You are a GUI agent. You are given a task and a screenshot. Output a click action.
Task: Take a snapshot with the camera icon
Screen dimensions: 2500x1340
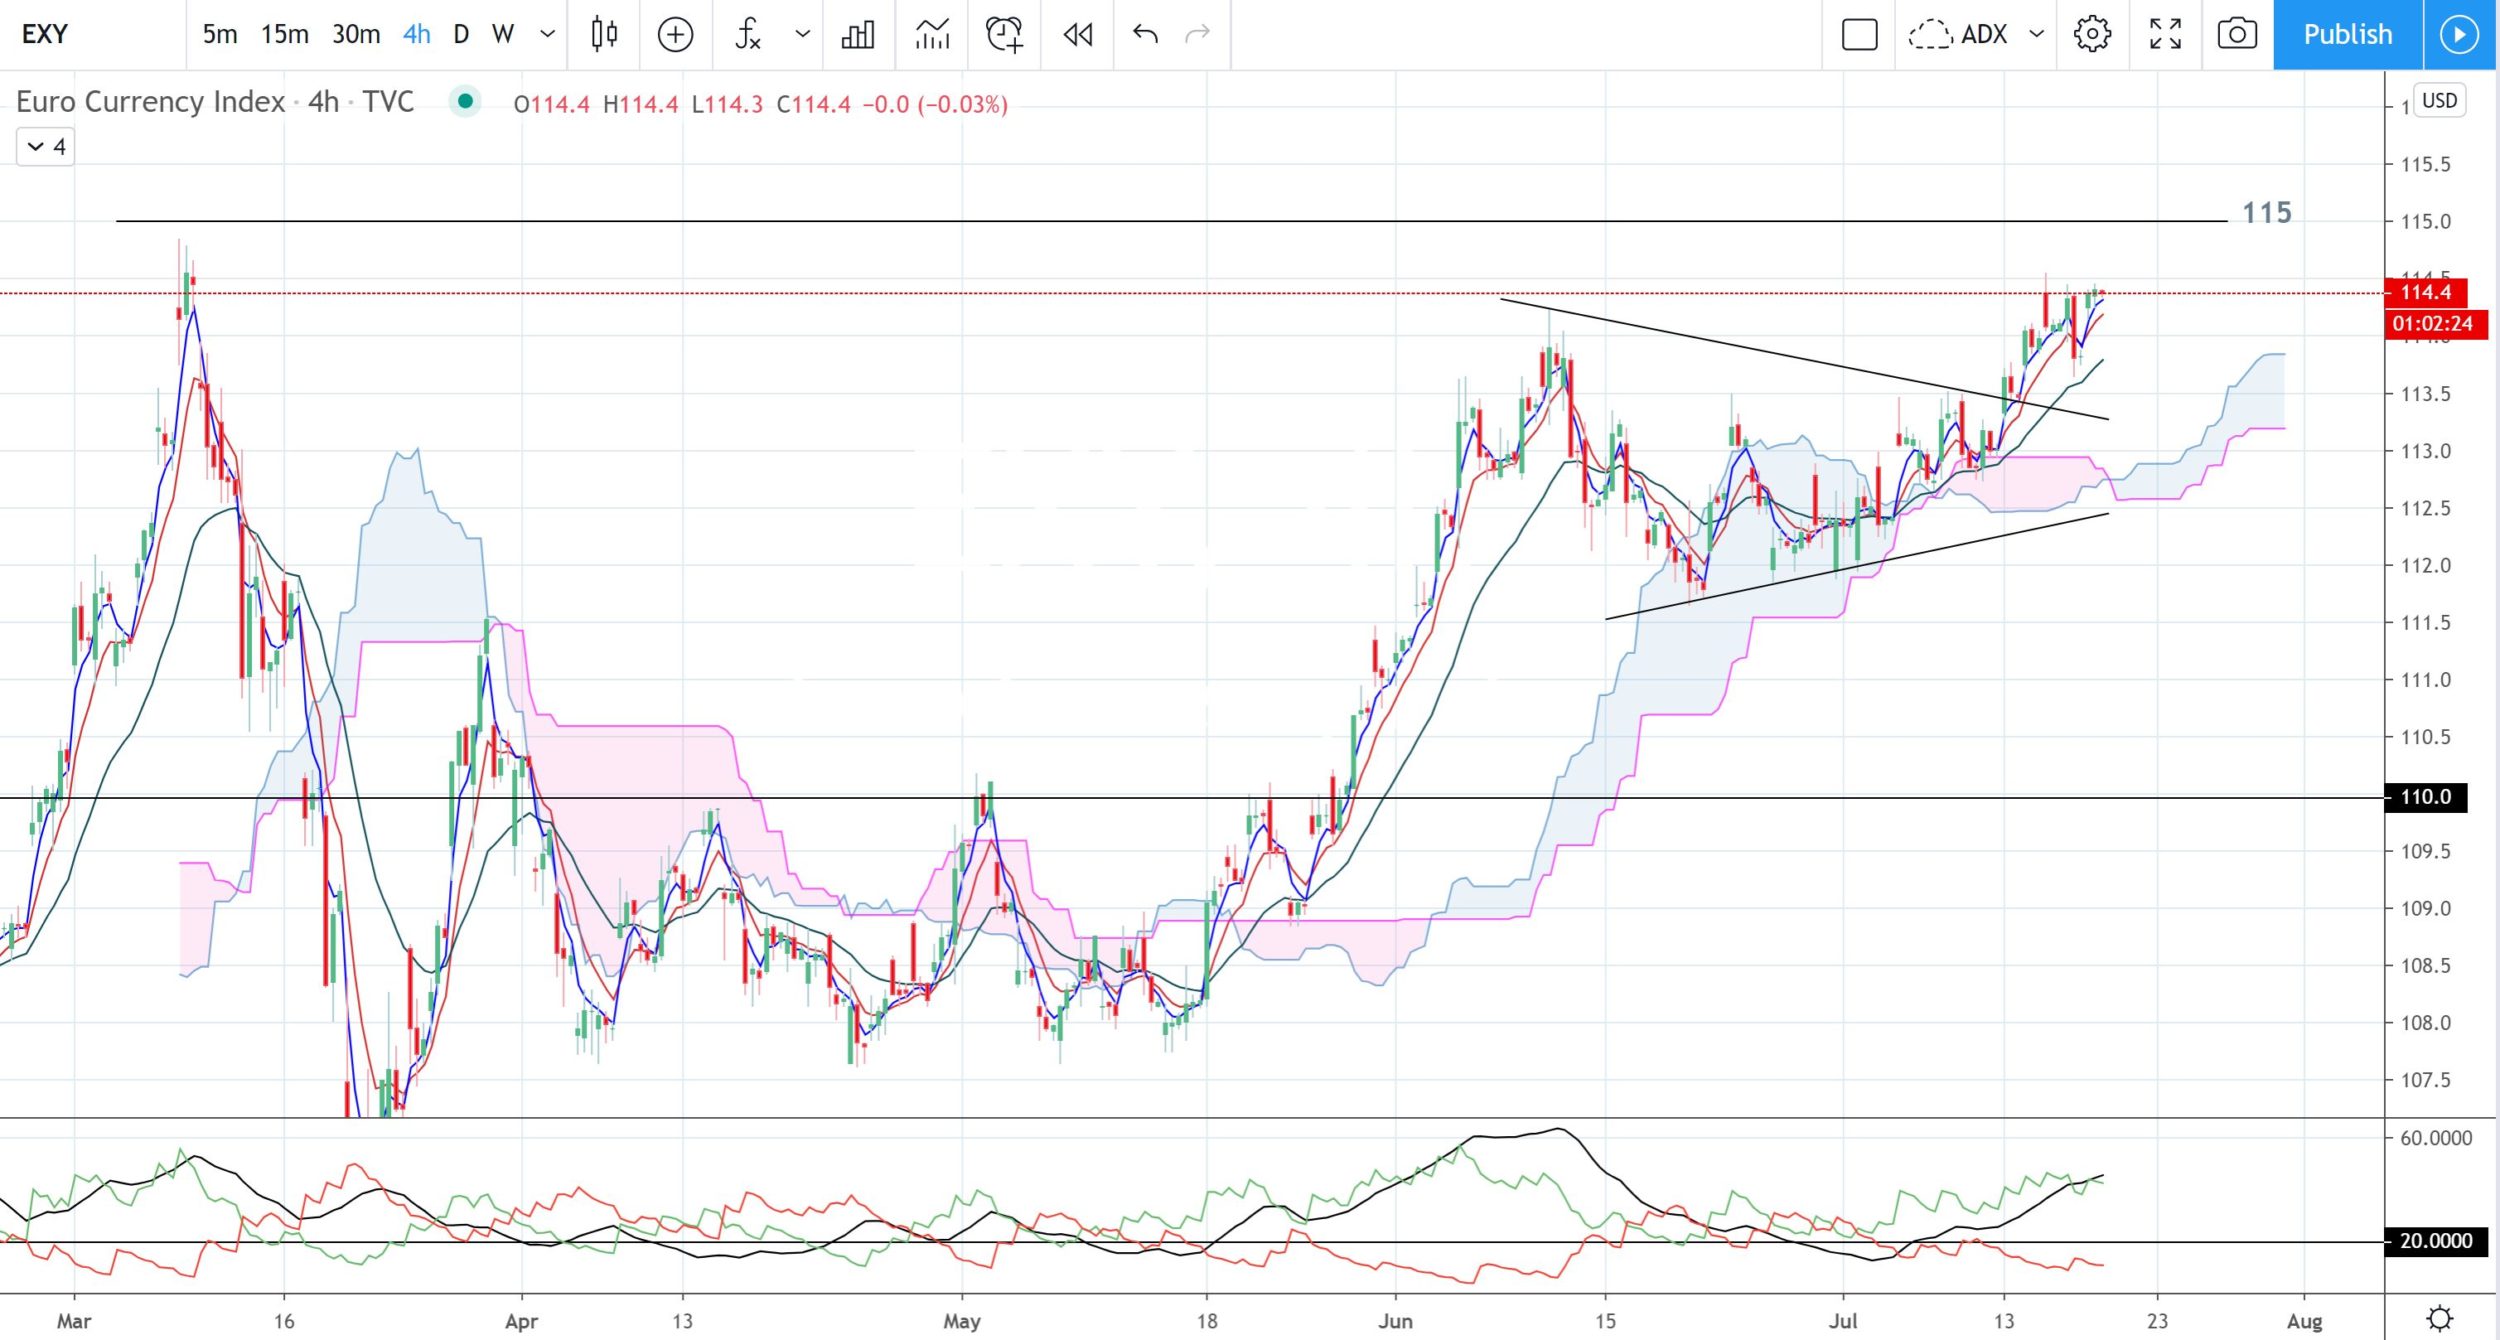(2237, 35)
